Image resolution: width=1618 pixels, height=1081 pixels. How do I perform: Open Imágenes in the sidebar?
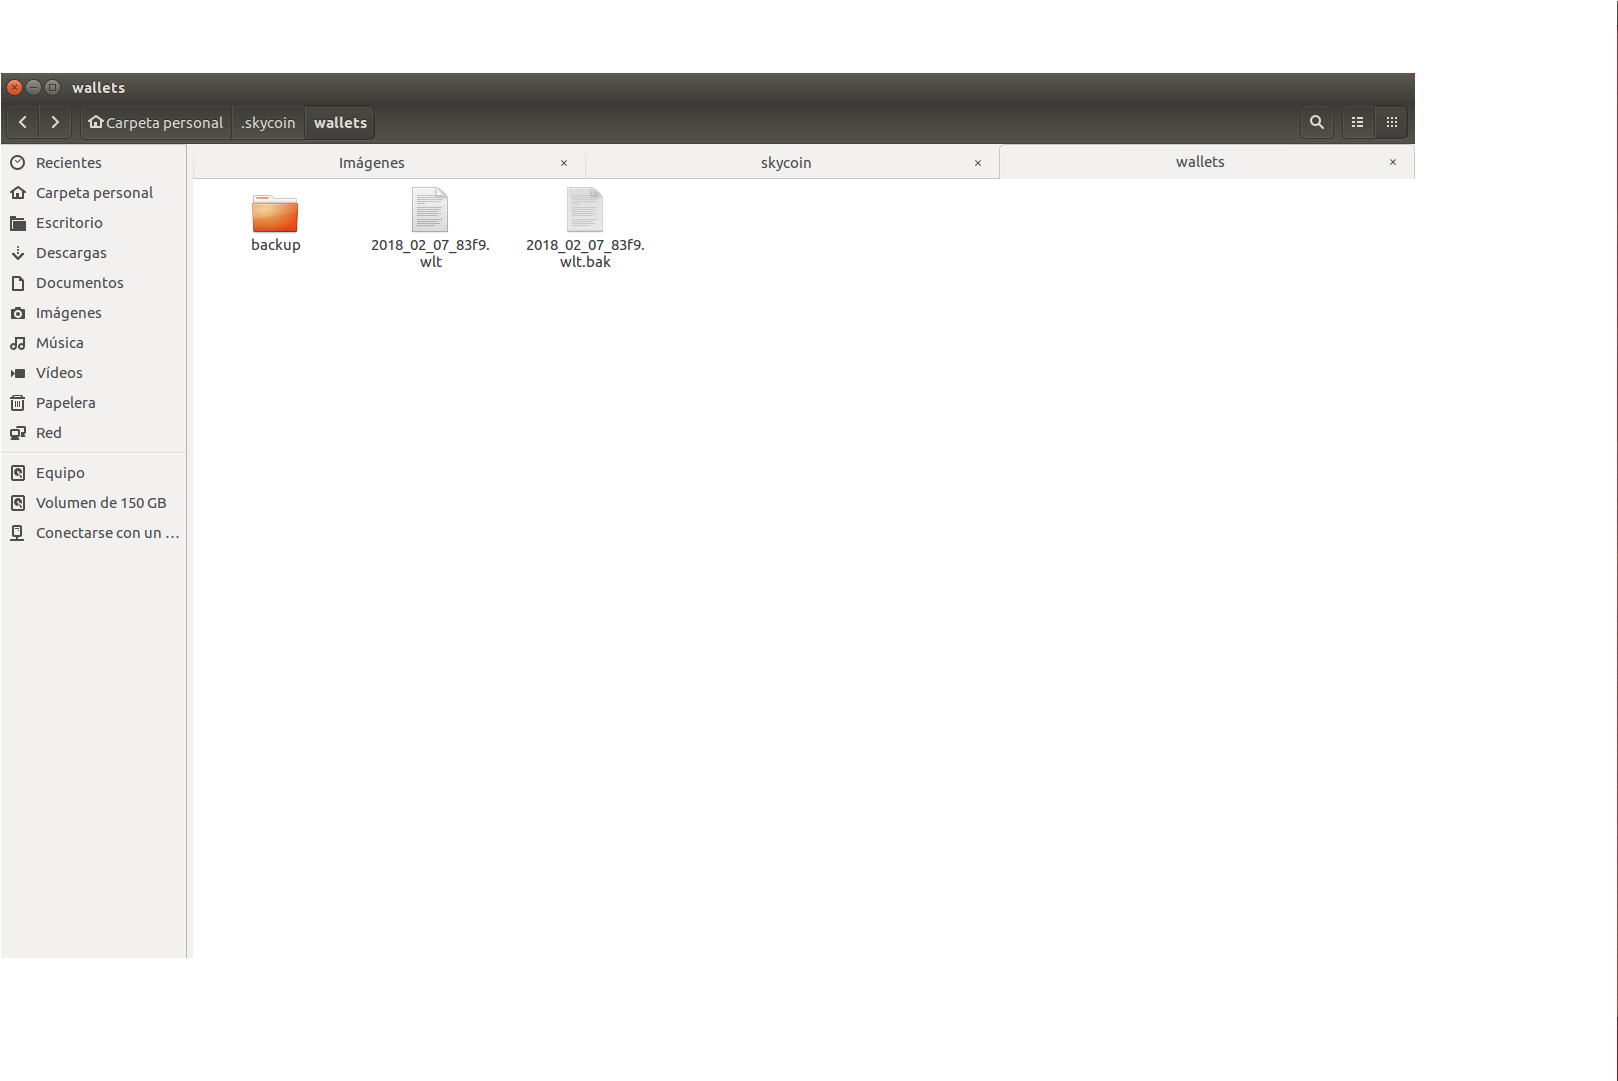pos(93,312)
